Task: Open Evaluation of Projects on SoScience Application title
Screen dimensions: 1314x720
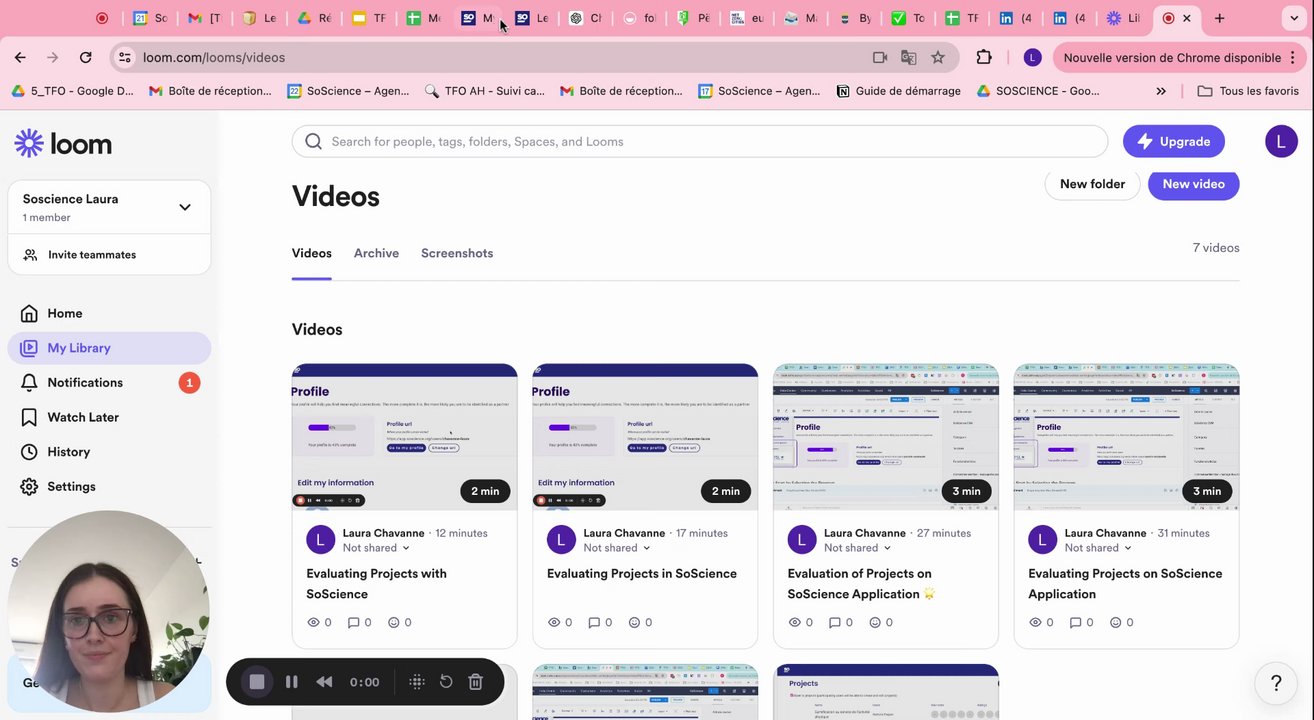Action: click(x=861, y=584)
